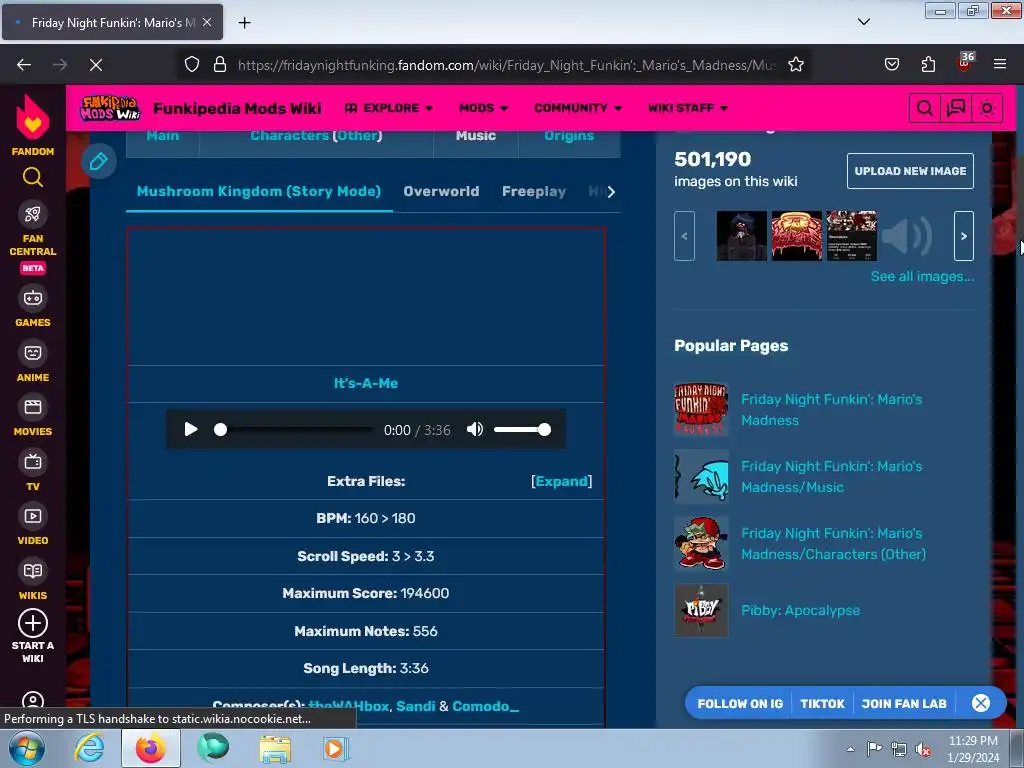Viewport: 1024px width, 768px height.
Task: Switch to the Freeplay tab
Action: tap(534, 191)
